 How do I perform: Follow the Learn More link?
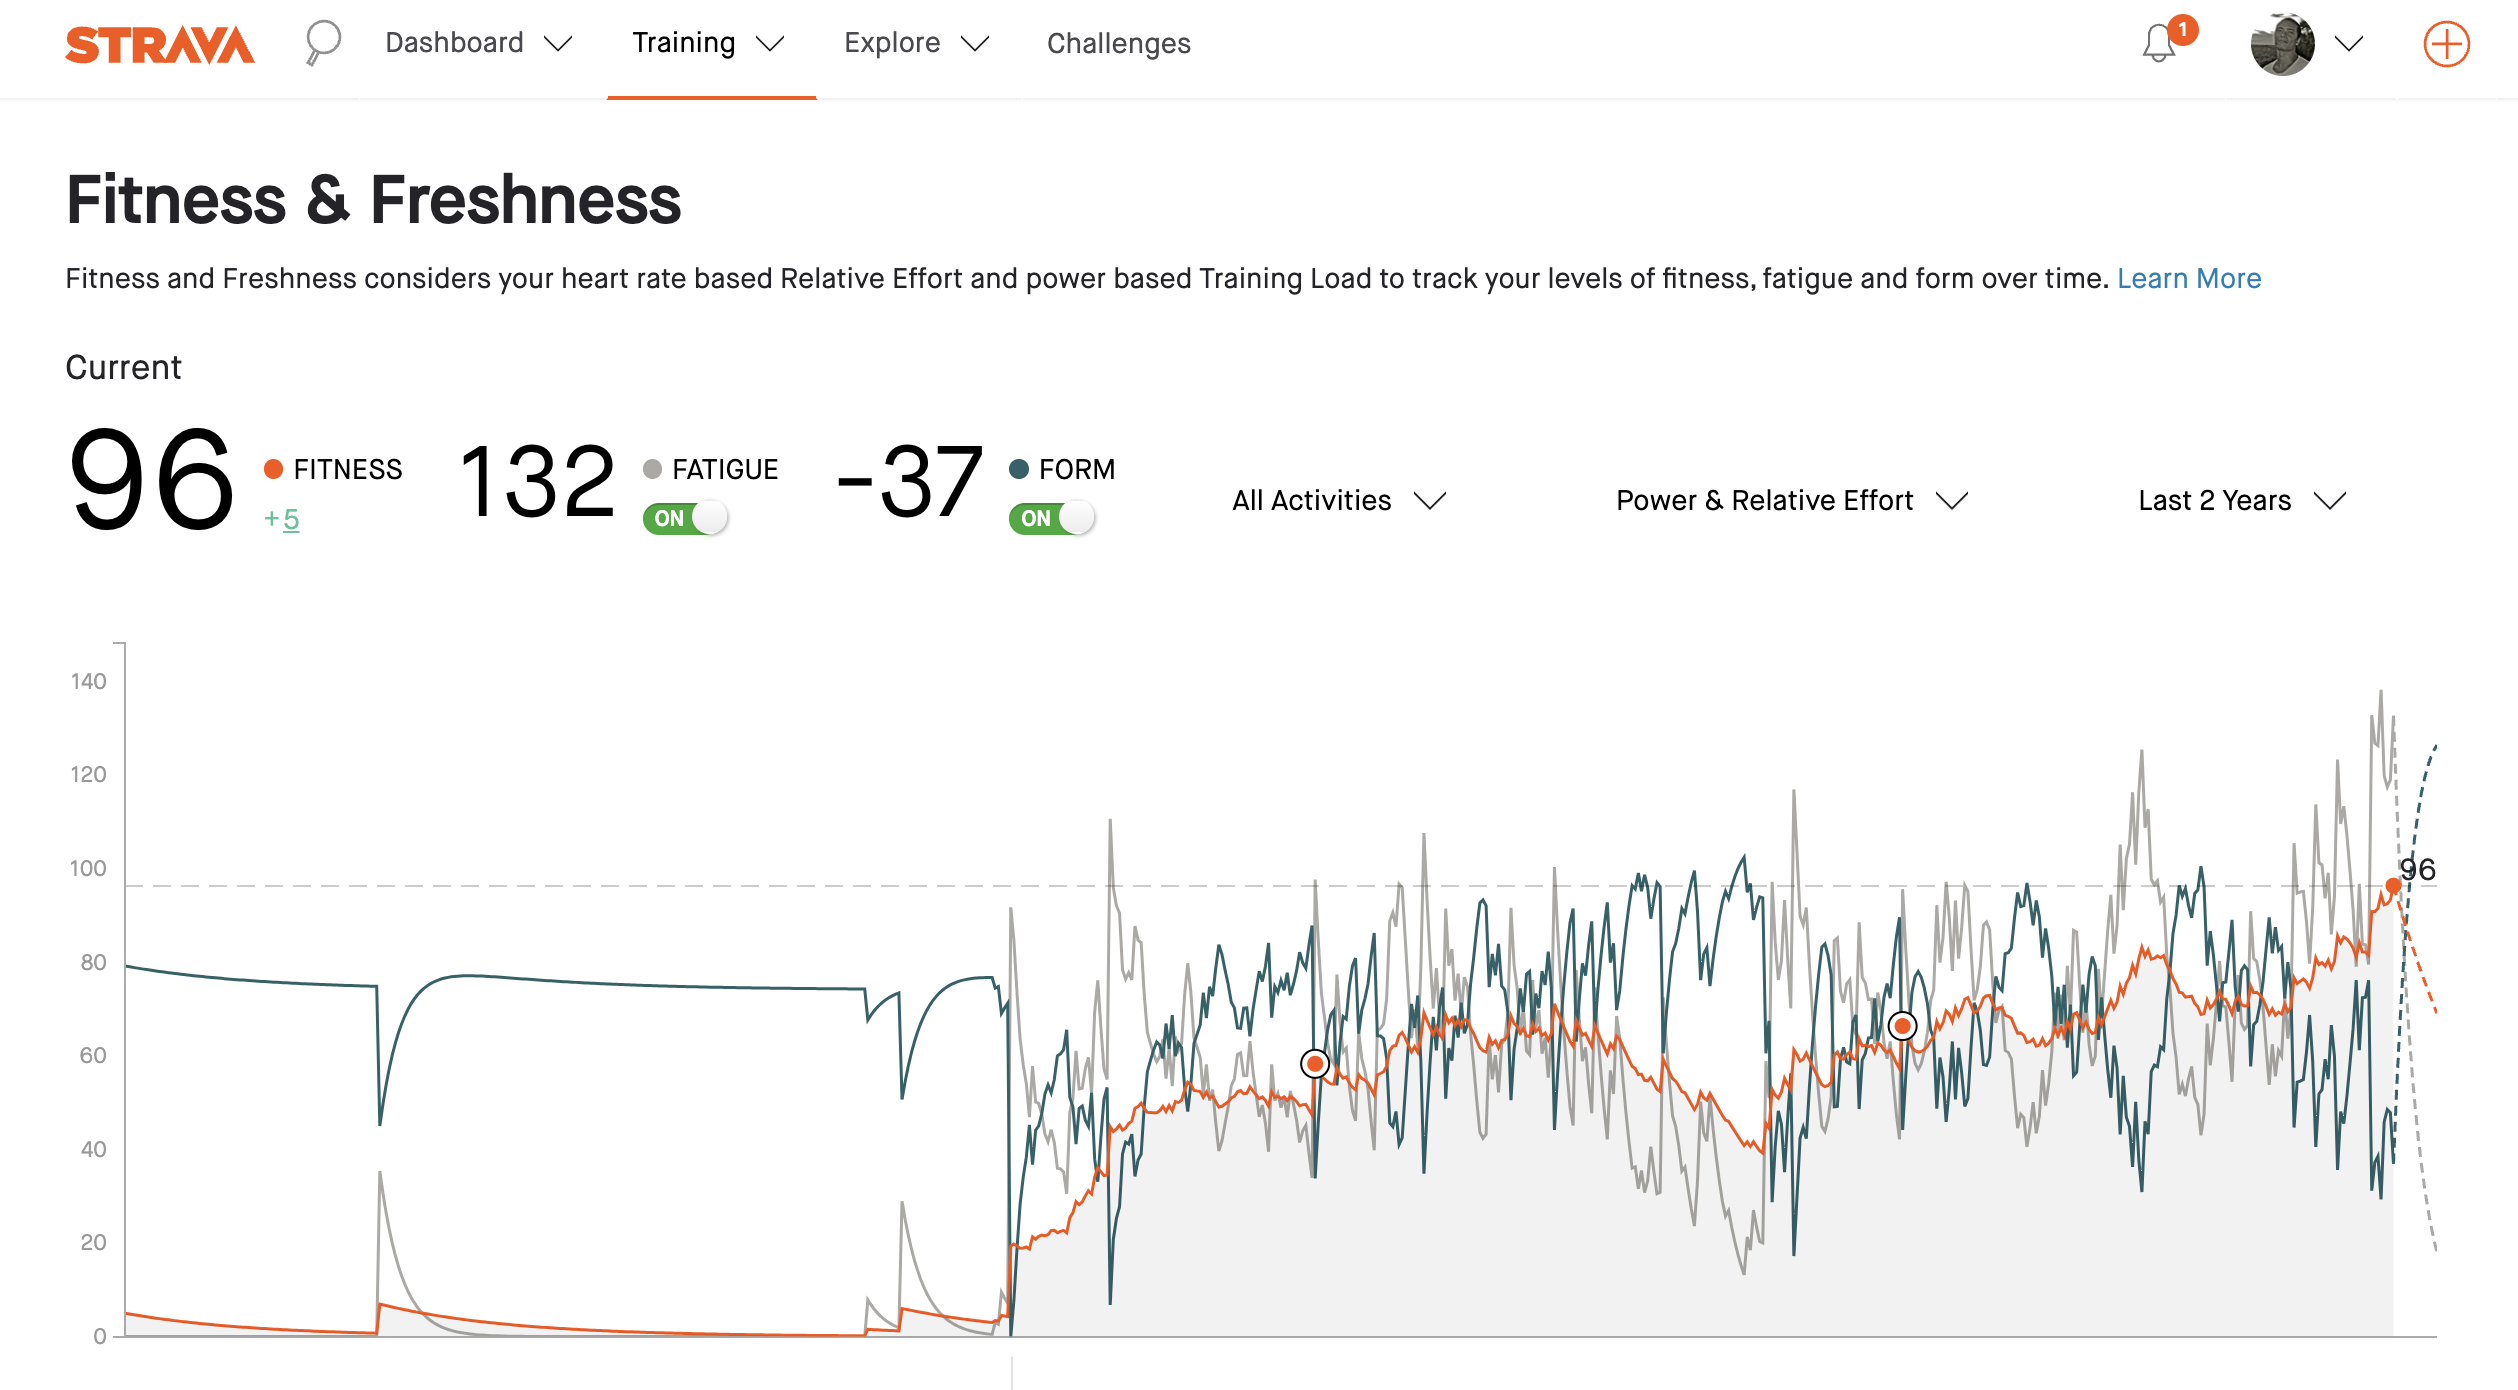[x=2189, y=278]
